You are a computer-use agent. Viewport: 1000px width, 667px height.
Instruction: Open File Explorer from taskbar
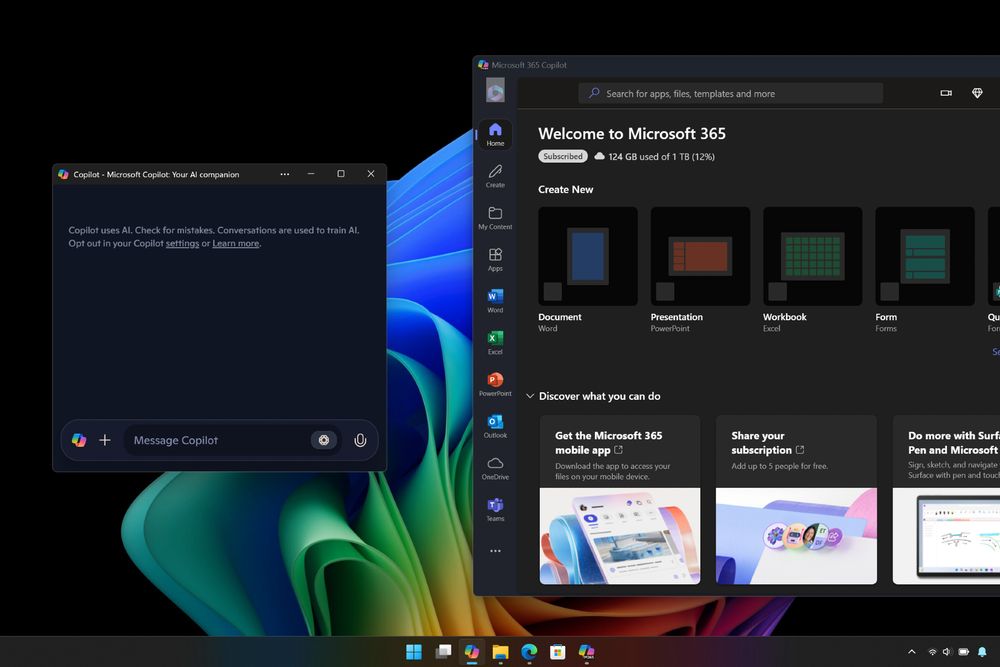click(x=501, y=652)
